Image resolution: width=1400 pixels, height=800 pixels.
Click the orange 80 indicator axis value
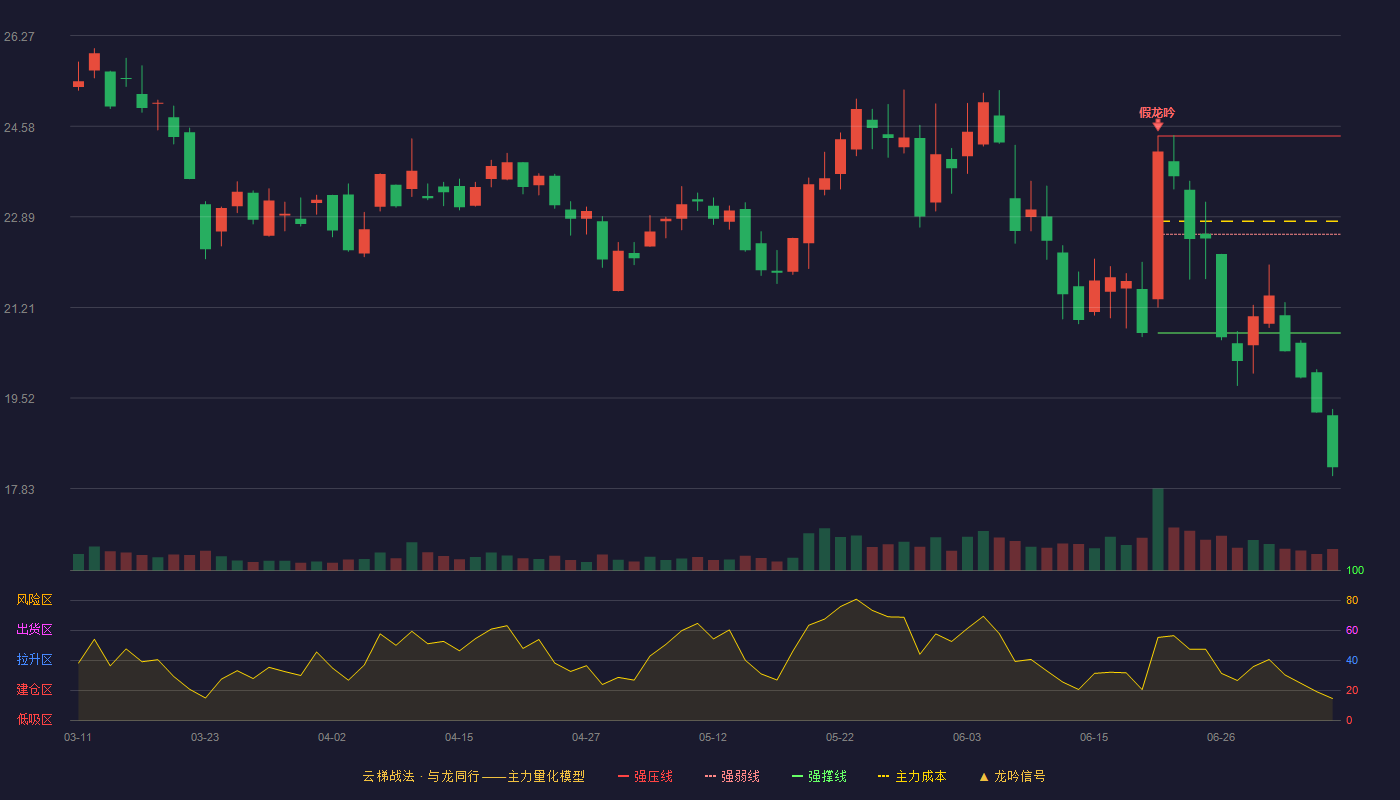[1352, 601]
